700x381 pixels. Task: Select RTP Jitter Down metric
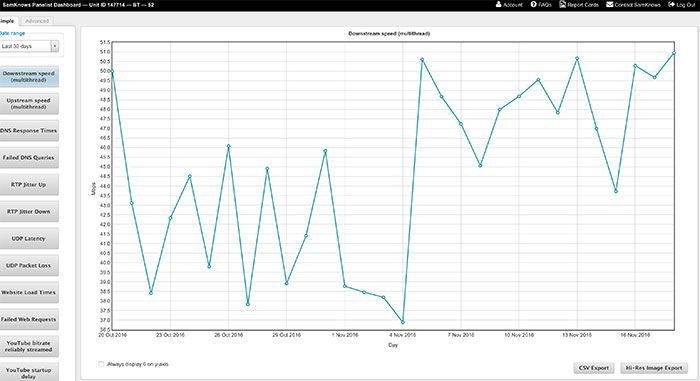29,211
